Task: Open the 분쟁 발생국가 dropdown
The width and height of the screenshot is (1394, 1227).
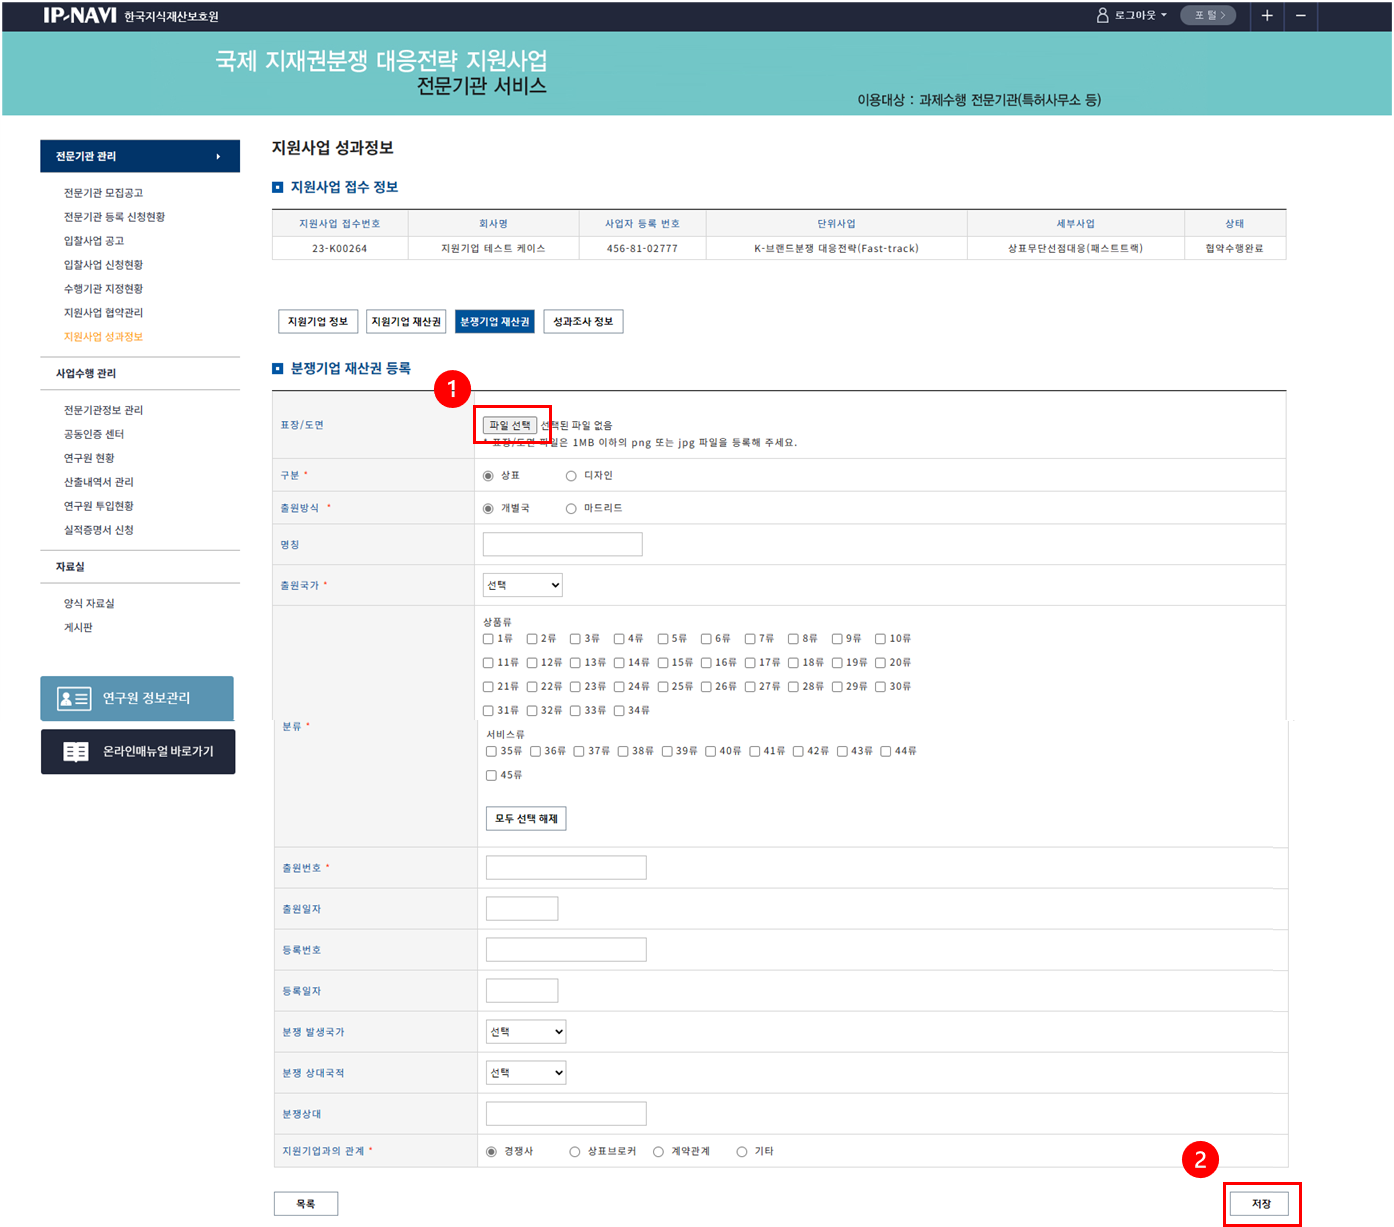Action: coord(526,1031)
